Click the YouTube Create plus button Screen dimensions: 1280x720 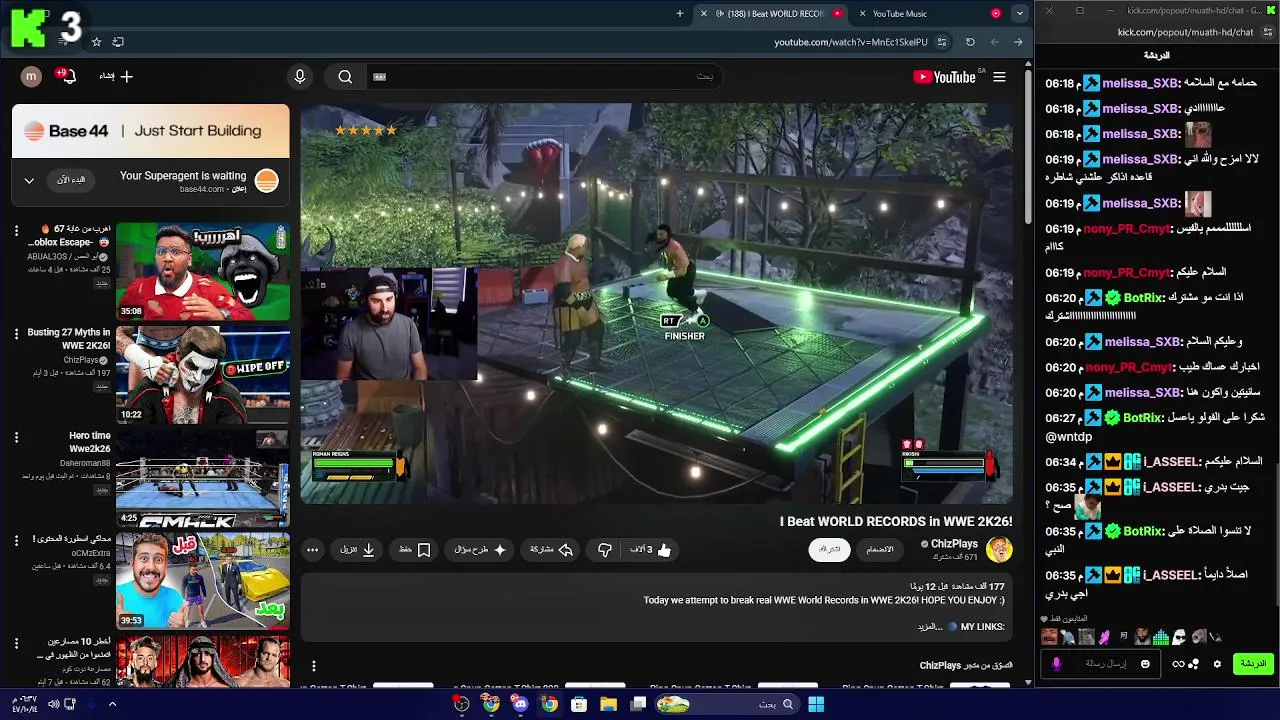click(x=116, y=76)
